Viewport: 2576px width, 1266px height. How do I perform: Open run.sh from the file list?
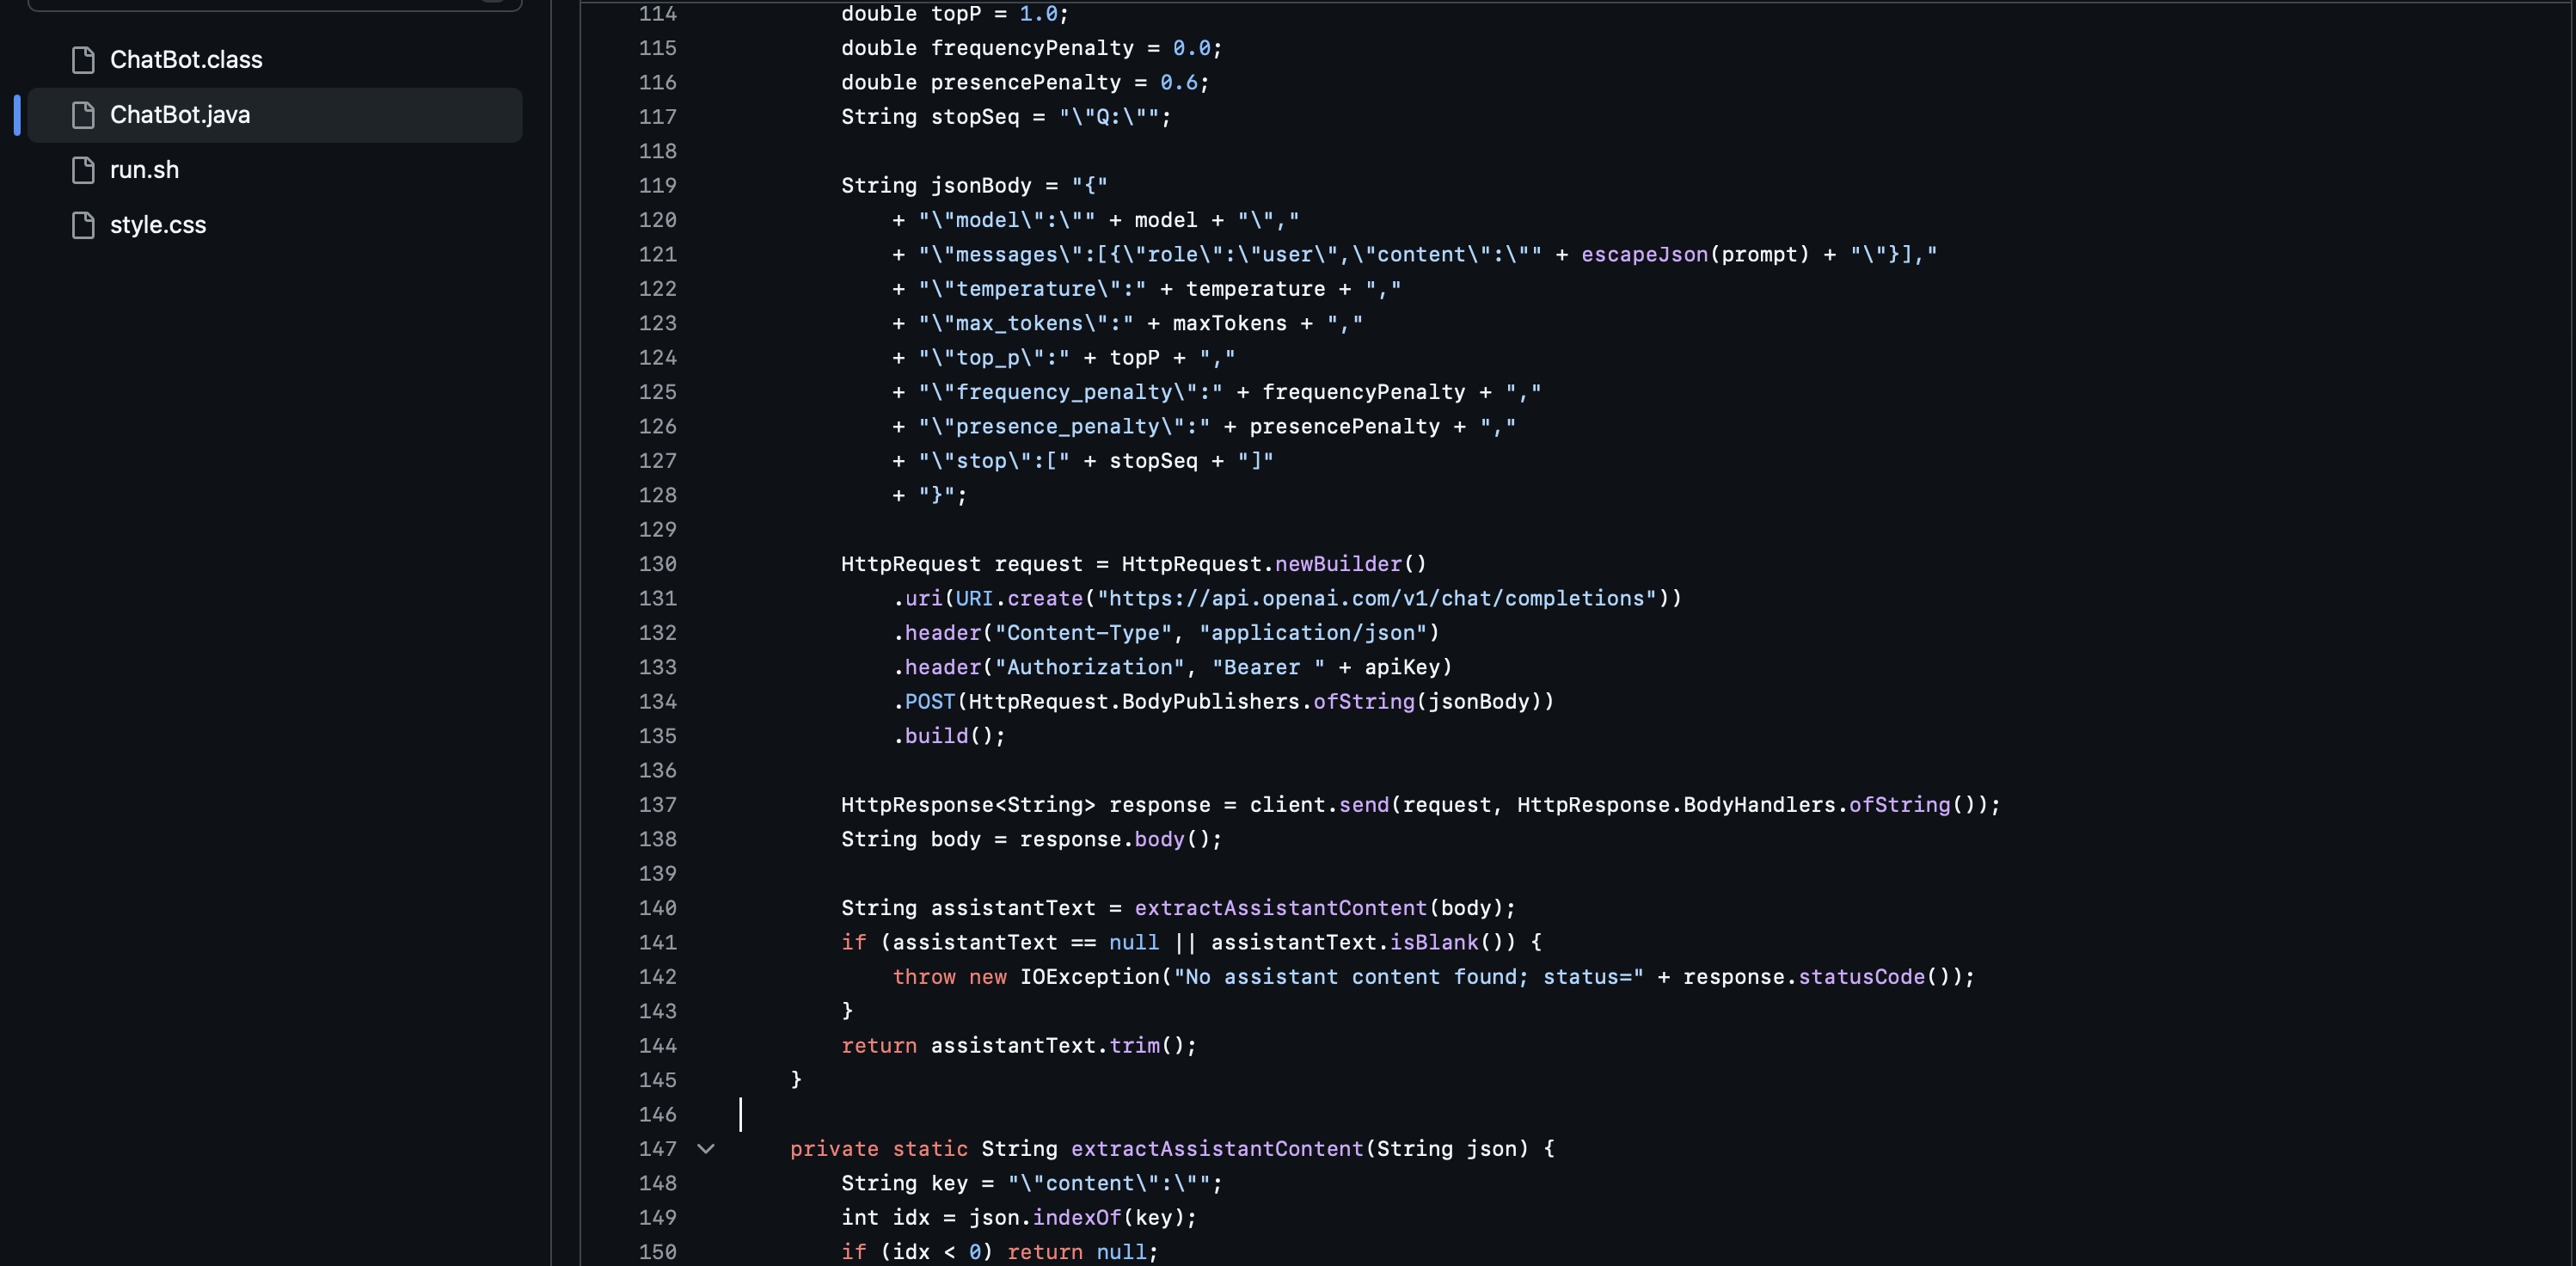coord(144,170)
